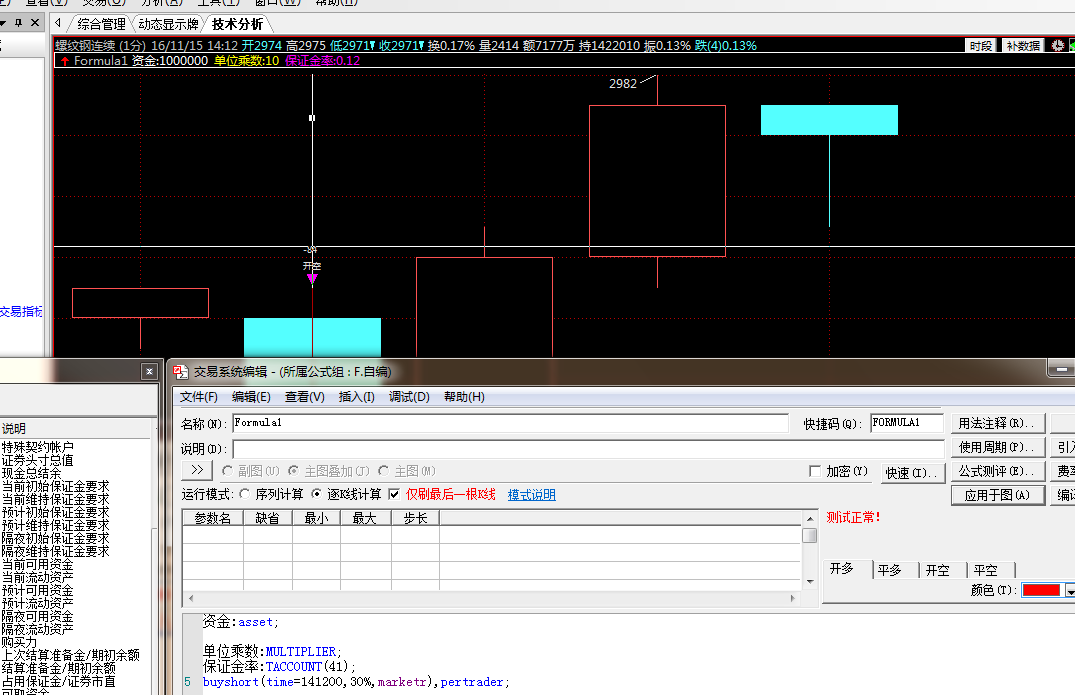Click the red arrow before Formula1 label
The height and width of the screenshot is (695, 1075).
point(65,61)
